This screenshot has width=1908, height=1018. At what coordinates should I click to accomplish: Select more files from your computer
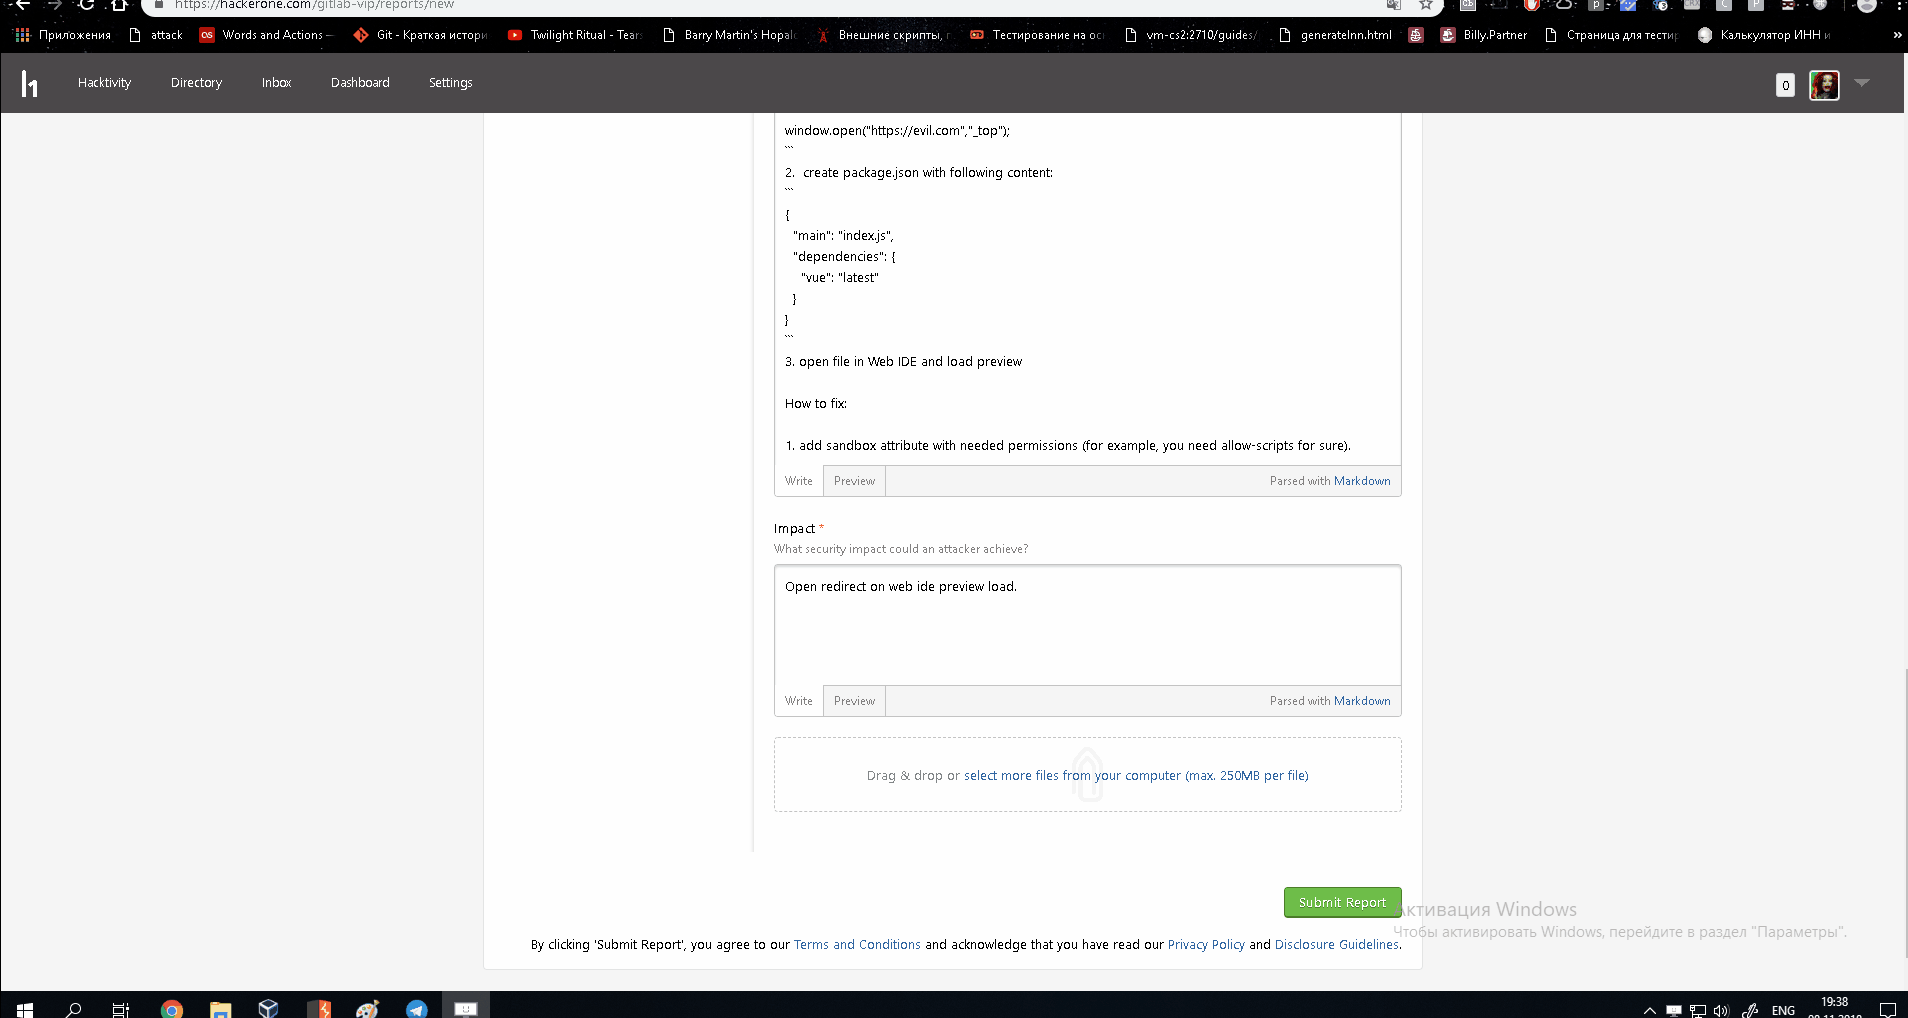point(1136,775)
